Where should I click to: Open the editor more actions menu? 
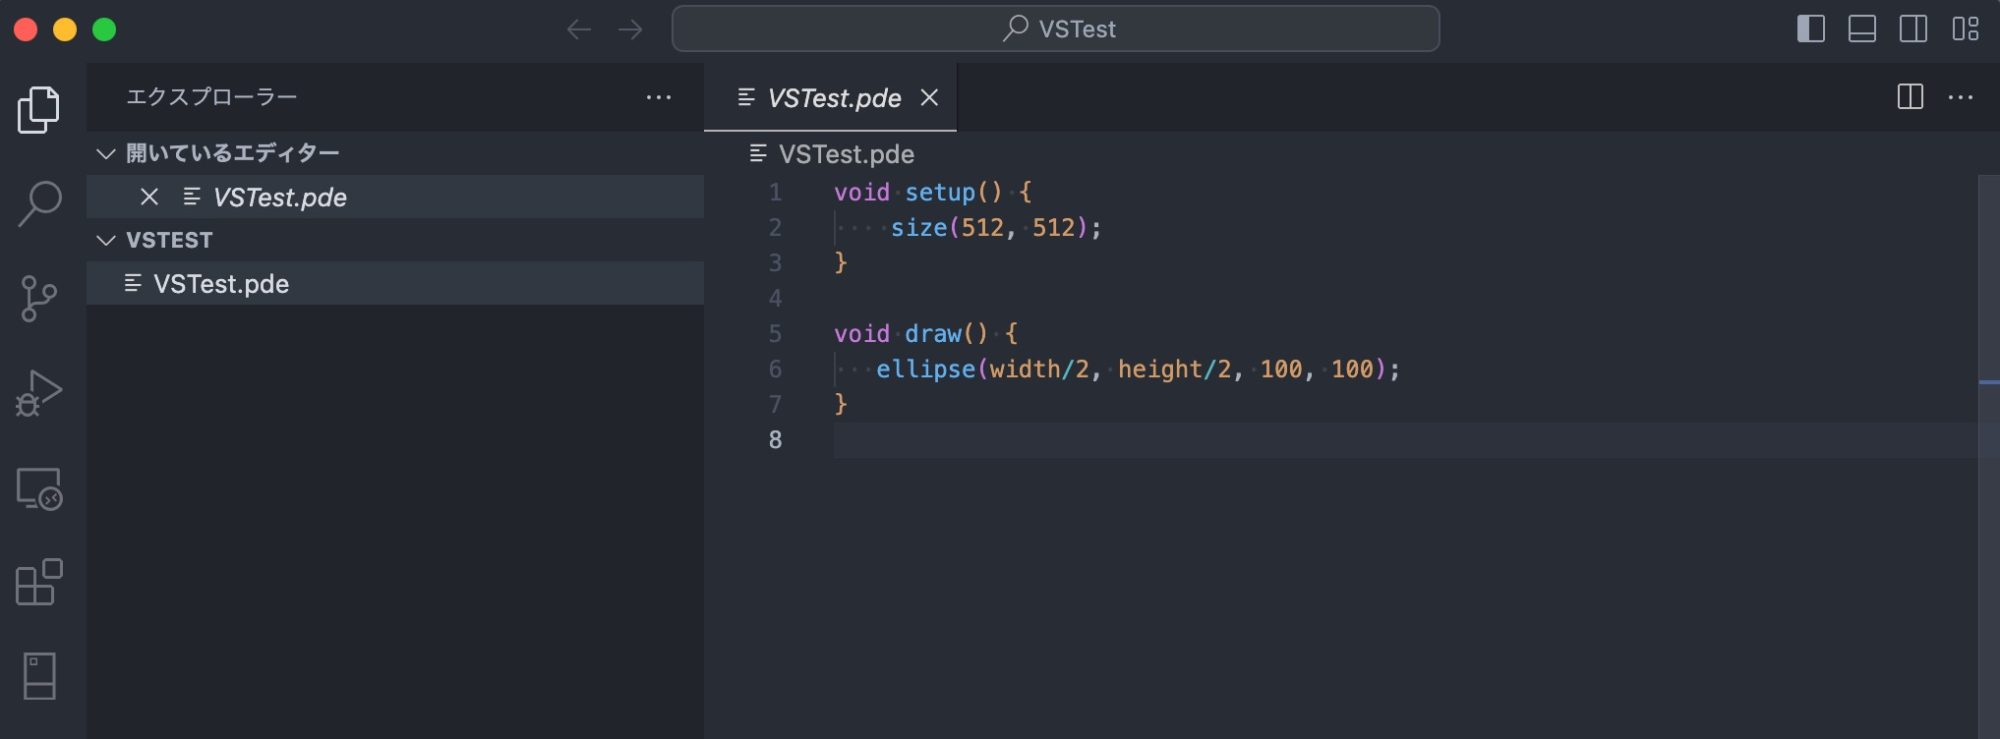coord(1960,97)
